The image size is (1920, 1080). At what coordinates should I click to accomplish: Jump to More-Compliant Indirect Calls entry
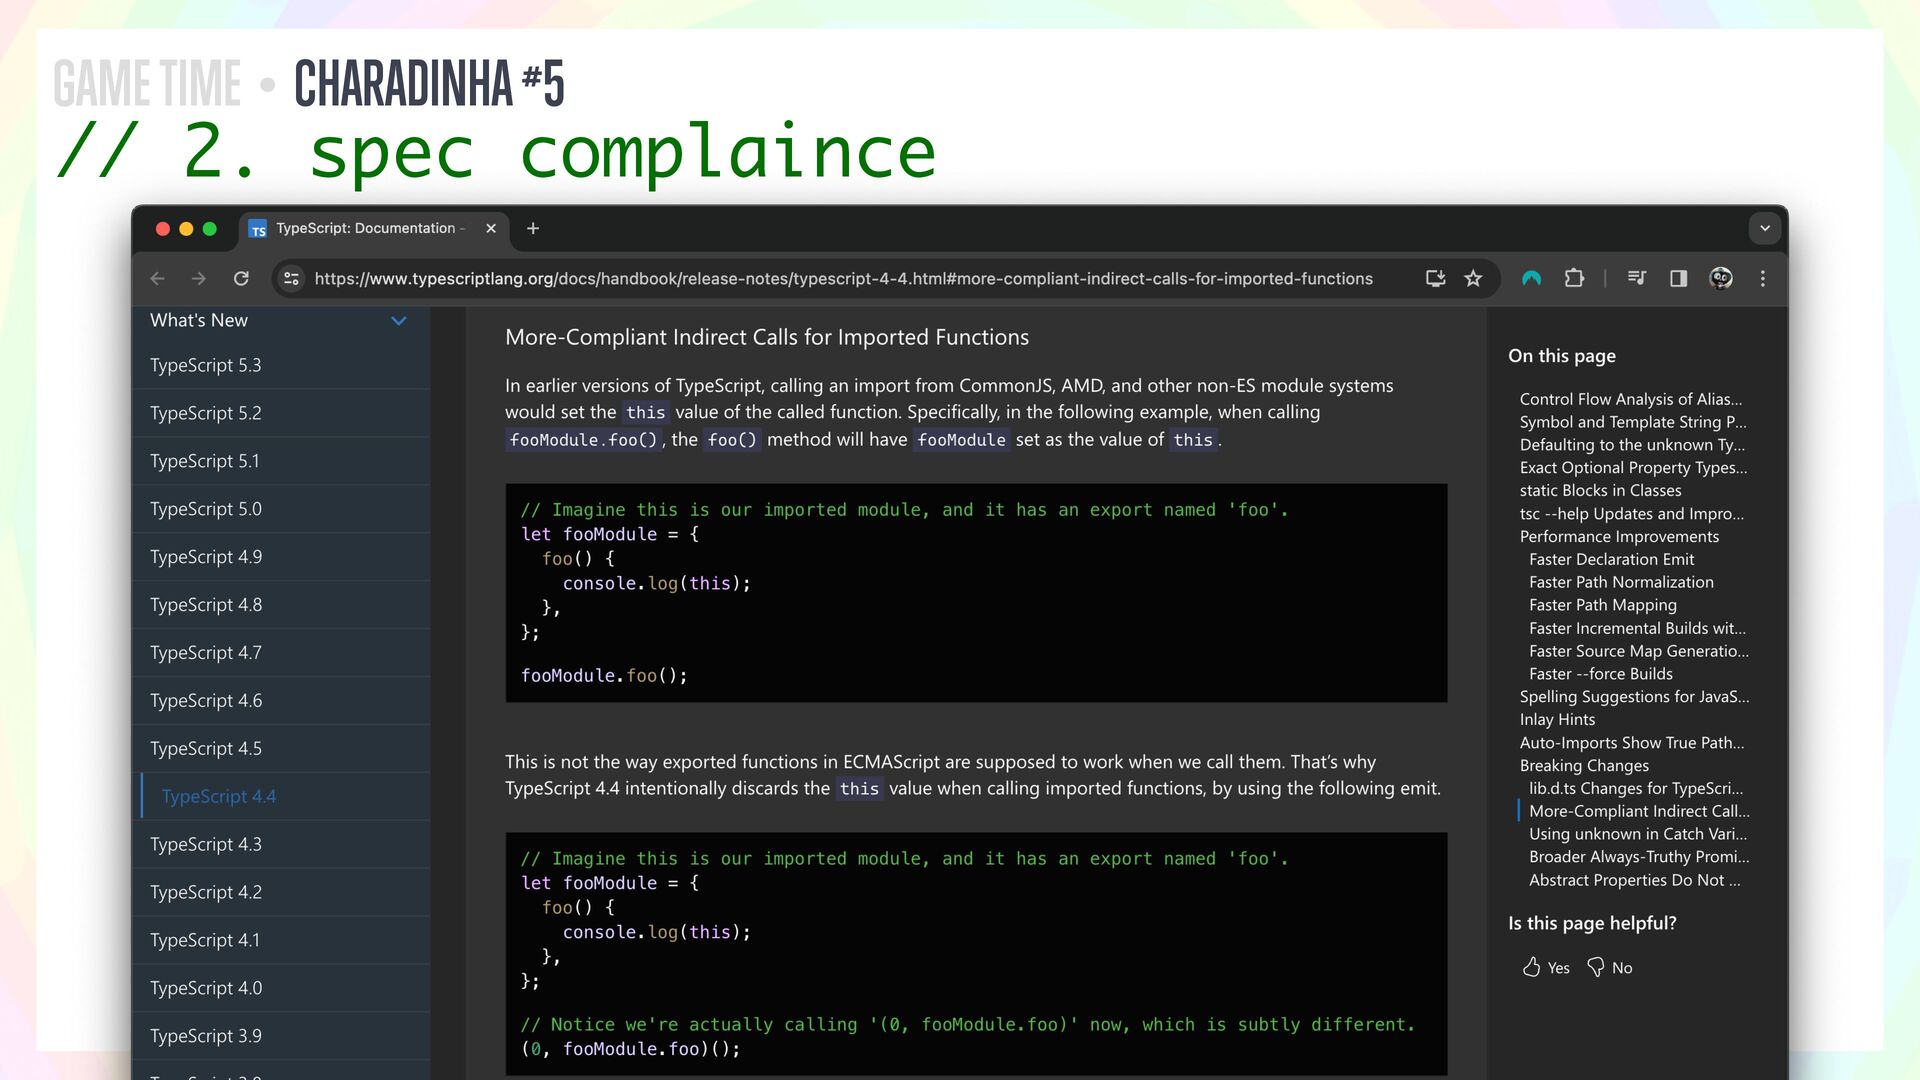(1639, 812)
